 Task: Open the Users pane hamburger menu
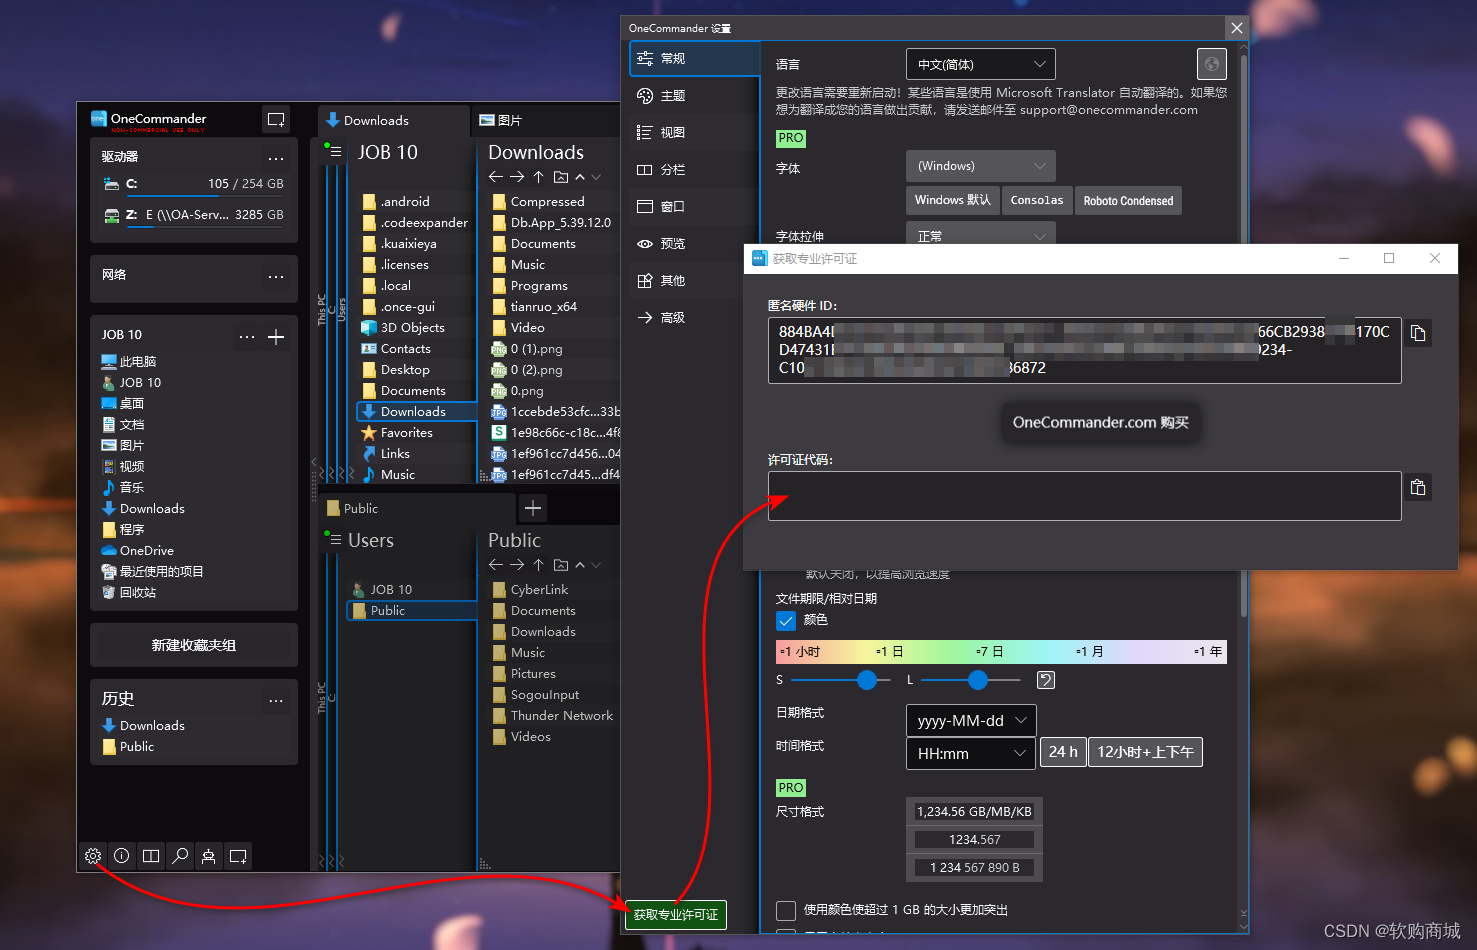(x=333, y=540)
